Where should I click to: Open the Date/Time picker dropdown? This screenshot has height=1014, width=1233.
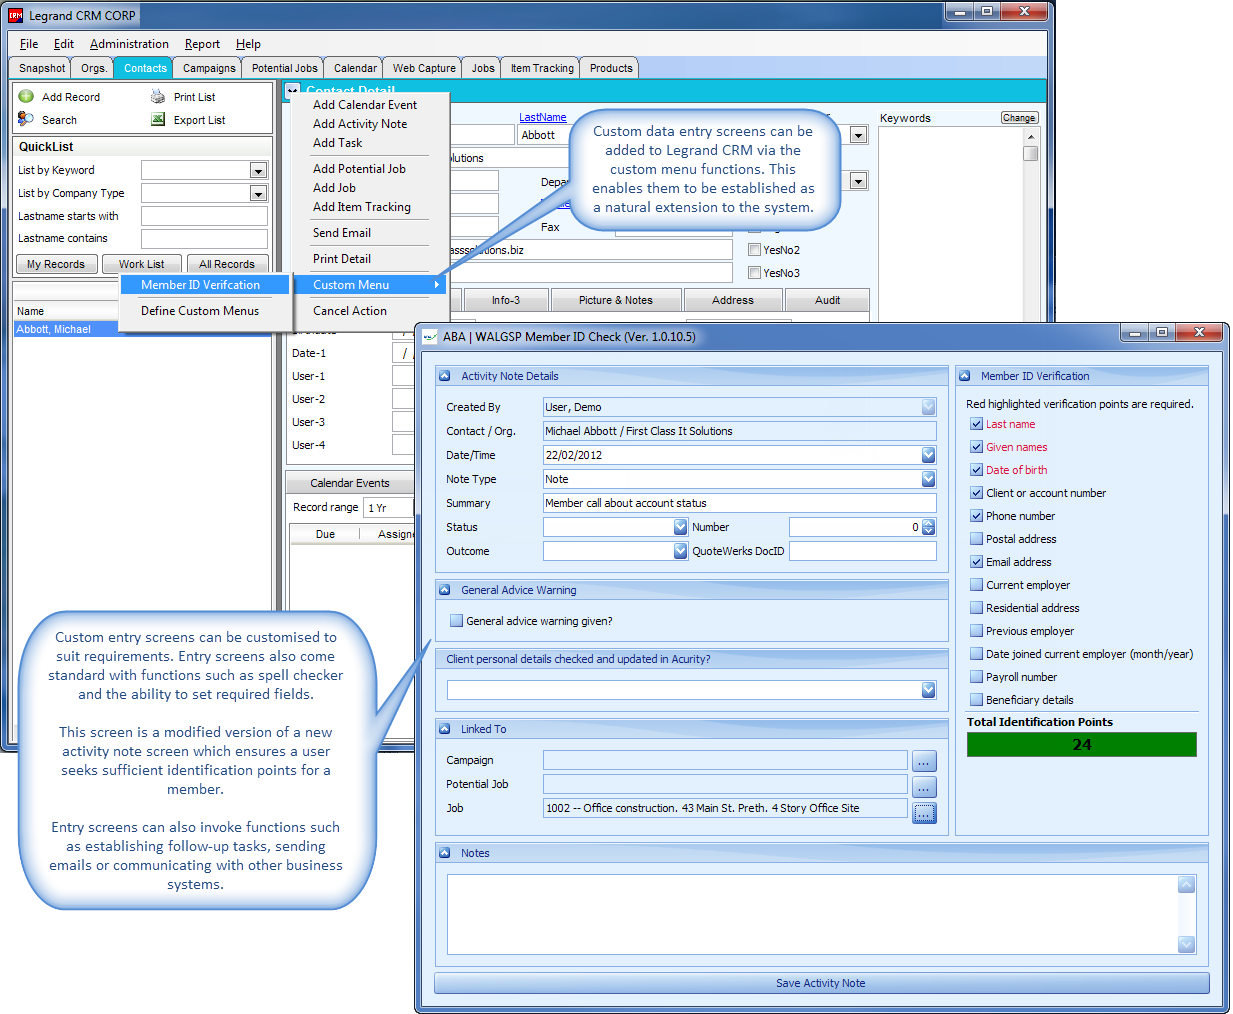coord(928,455)
